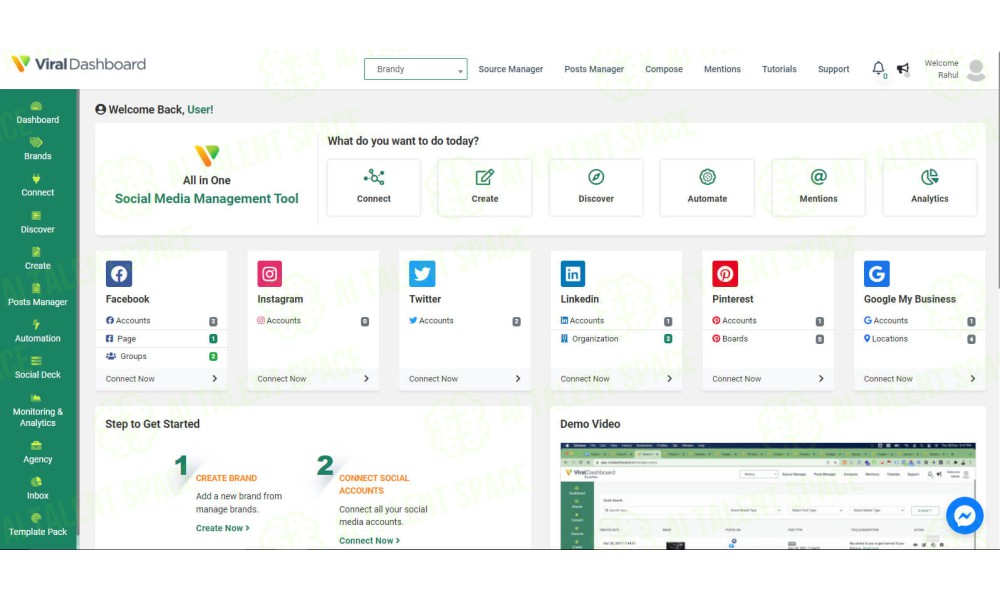Open Facebook Page row
1000x600 pixels.
[161, 339]
